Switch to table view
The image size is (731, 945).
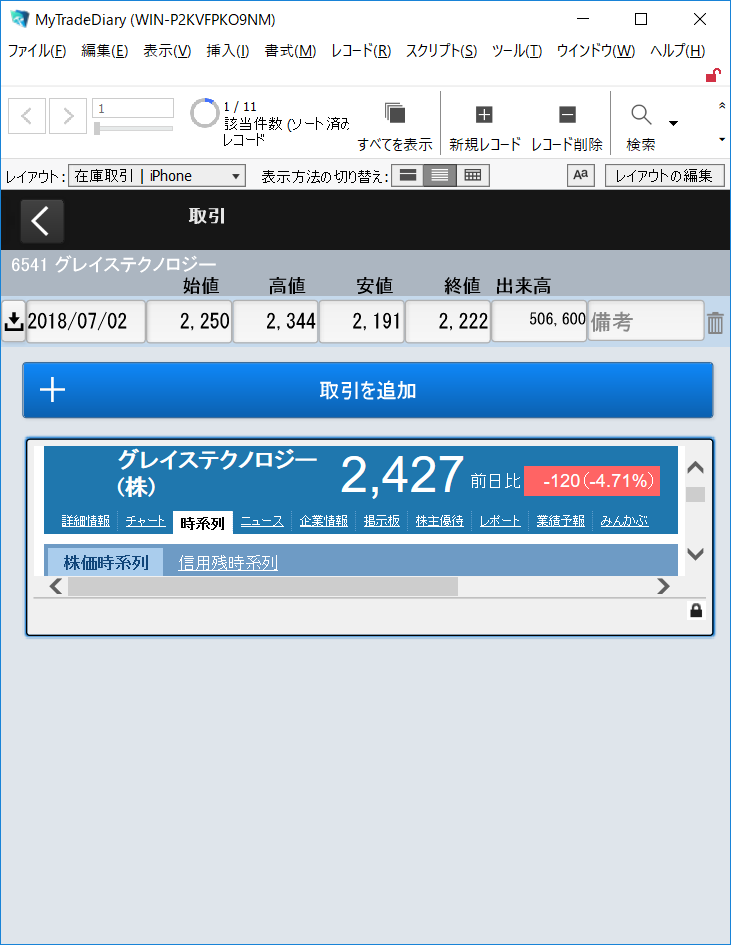472,175
